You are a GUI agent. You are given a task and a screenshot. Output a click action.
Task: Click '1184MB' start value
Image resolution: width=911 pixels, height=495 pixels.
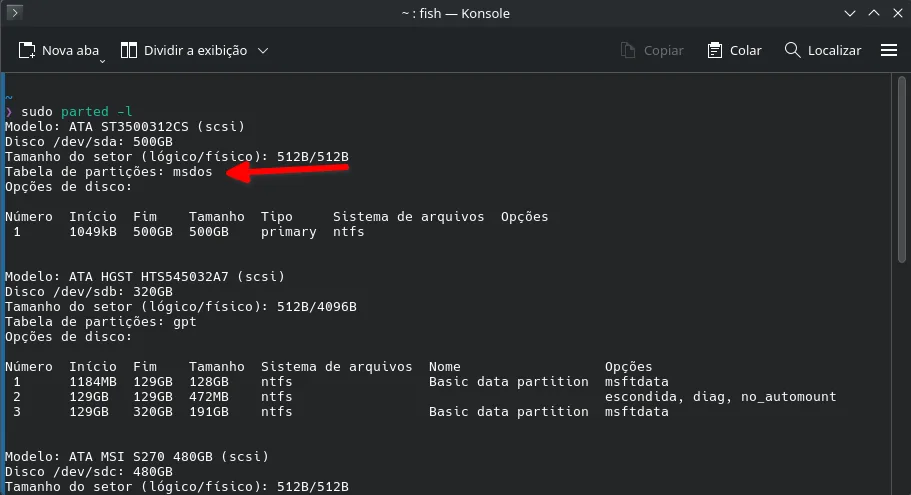(93, 382)
